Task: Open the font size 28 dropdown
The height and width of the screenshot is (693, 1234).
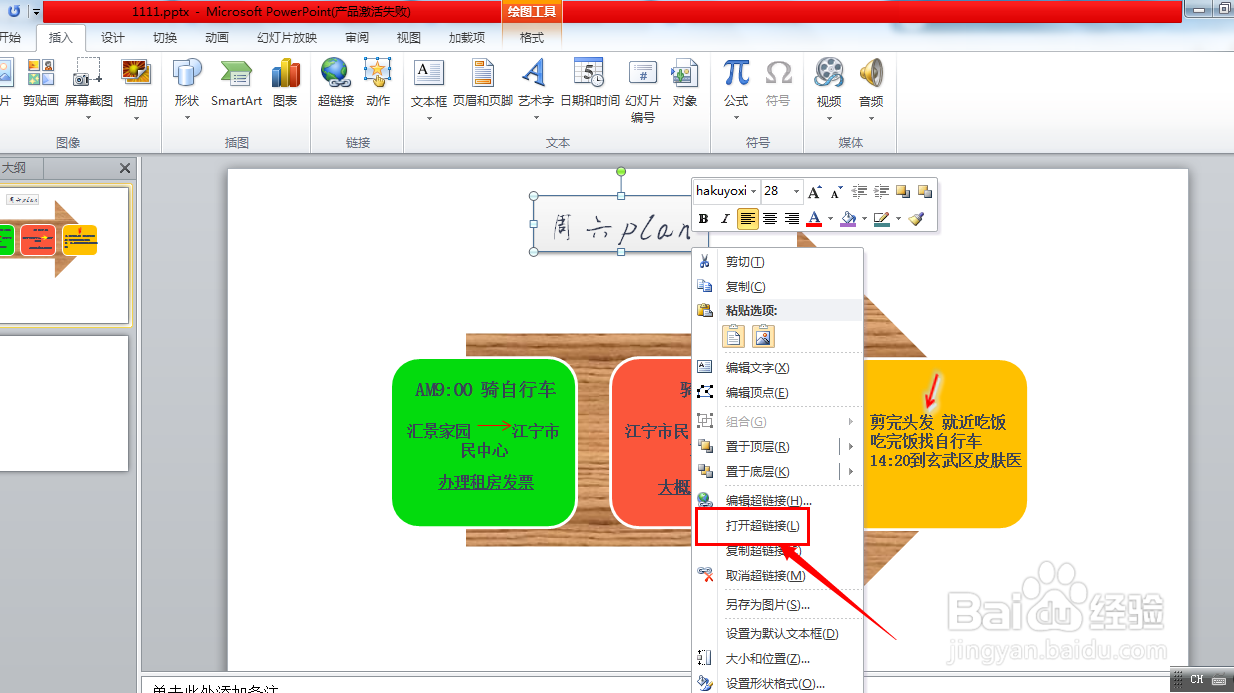Action: point(797,191)
